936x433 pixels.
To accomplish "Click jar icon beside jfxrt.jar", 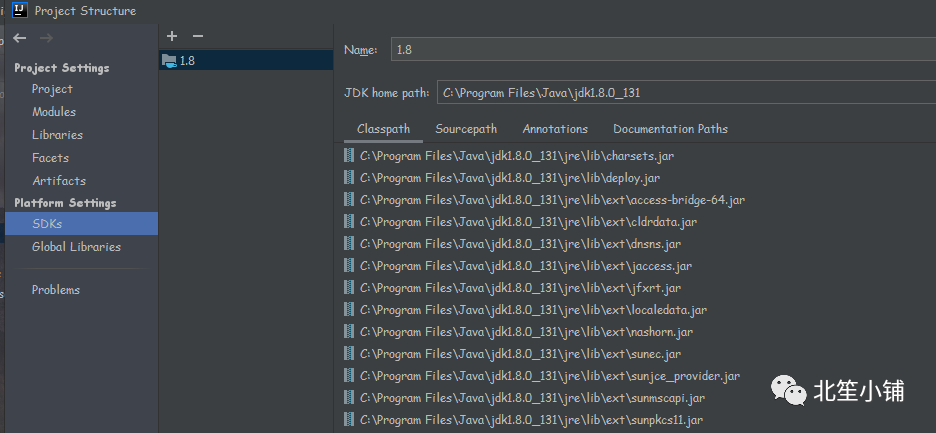I will click(349, 288).
